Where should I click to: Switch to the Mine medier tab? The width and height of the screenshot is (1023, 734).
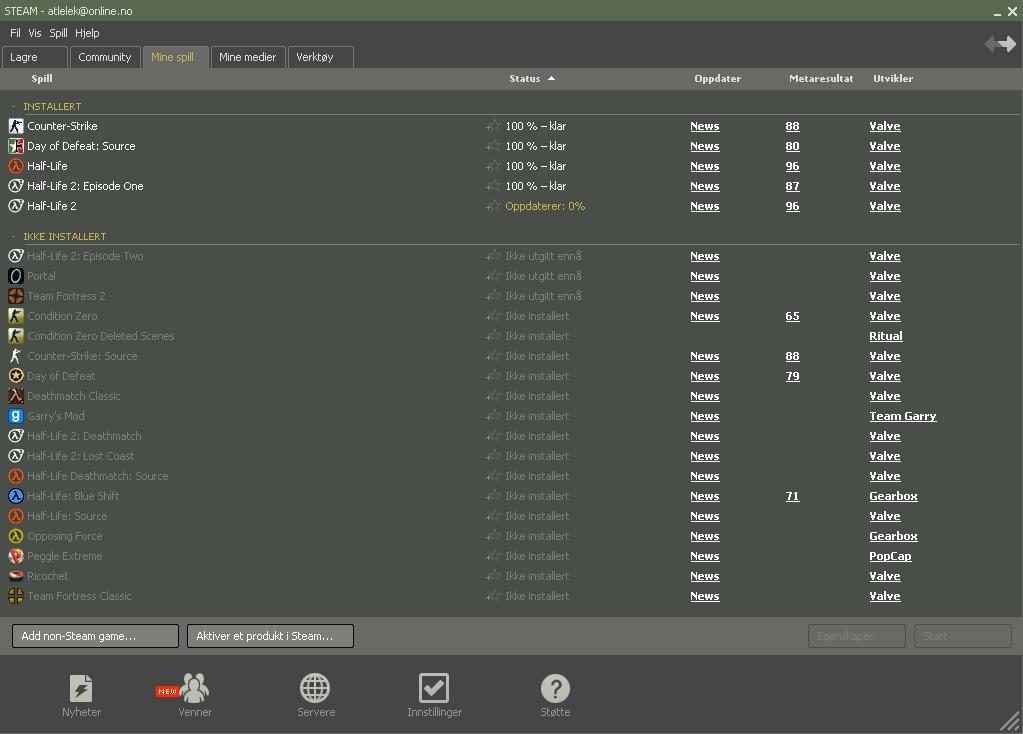pyautogui.click(x=248, y=57)
